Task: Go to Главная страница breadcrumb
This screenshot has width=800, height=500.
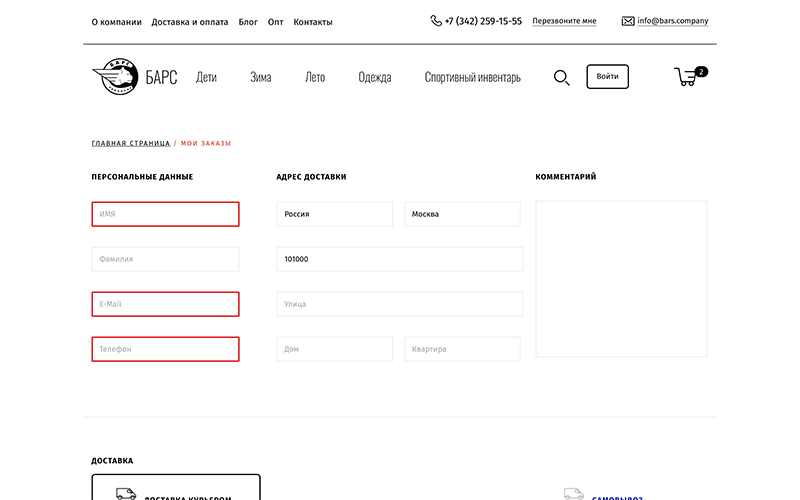Action: click(131, 143)
